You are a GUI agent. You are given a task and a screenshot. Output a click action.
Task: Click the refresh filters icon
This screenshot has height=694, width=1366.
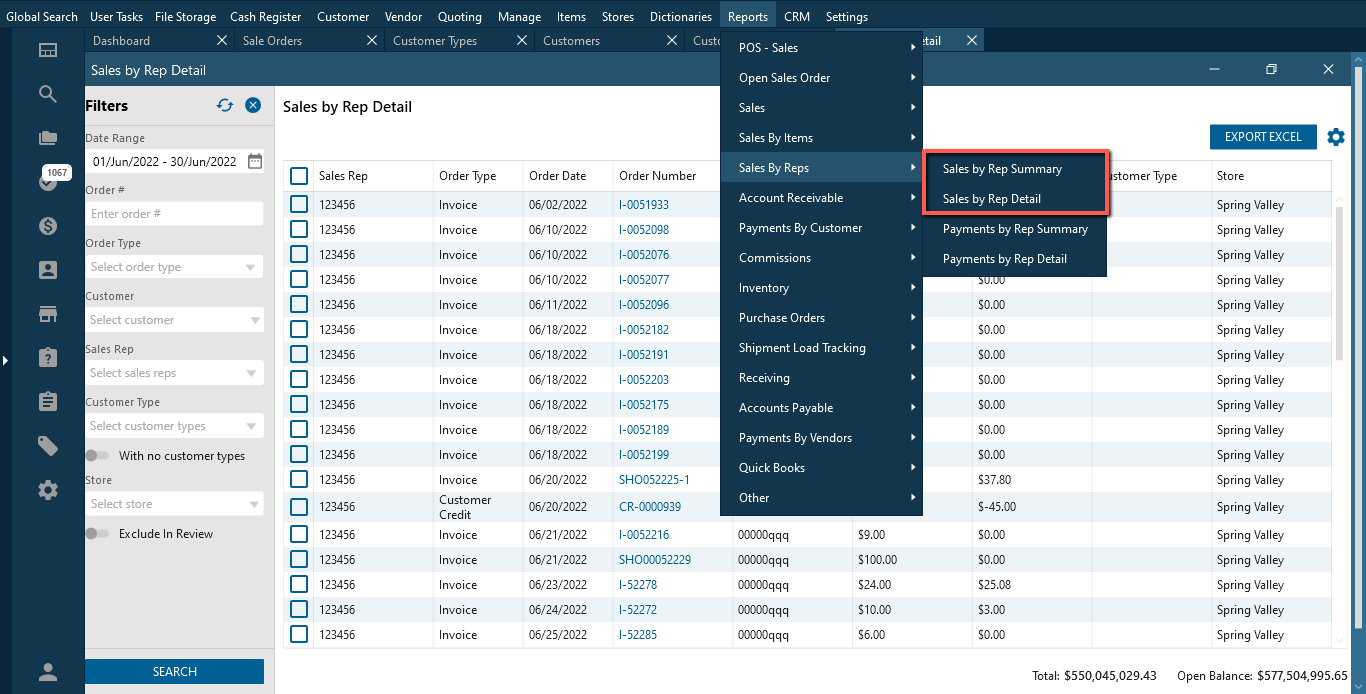[225, 105]
